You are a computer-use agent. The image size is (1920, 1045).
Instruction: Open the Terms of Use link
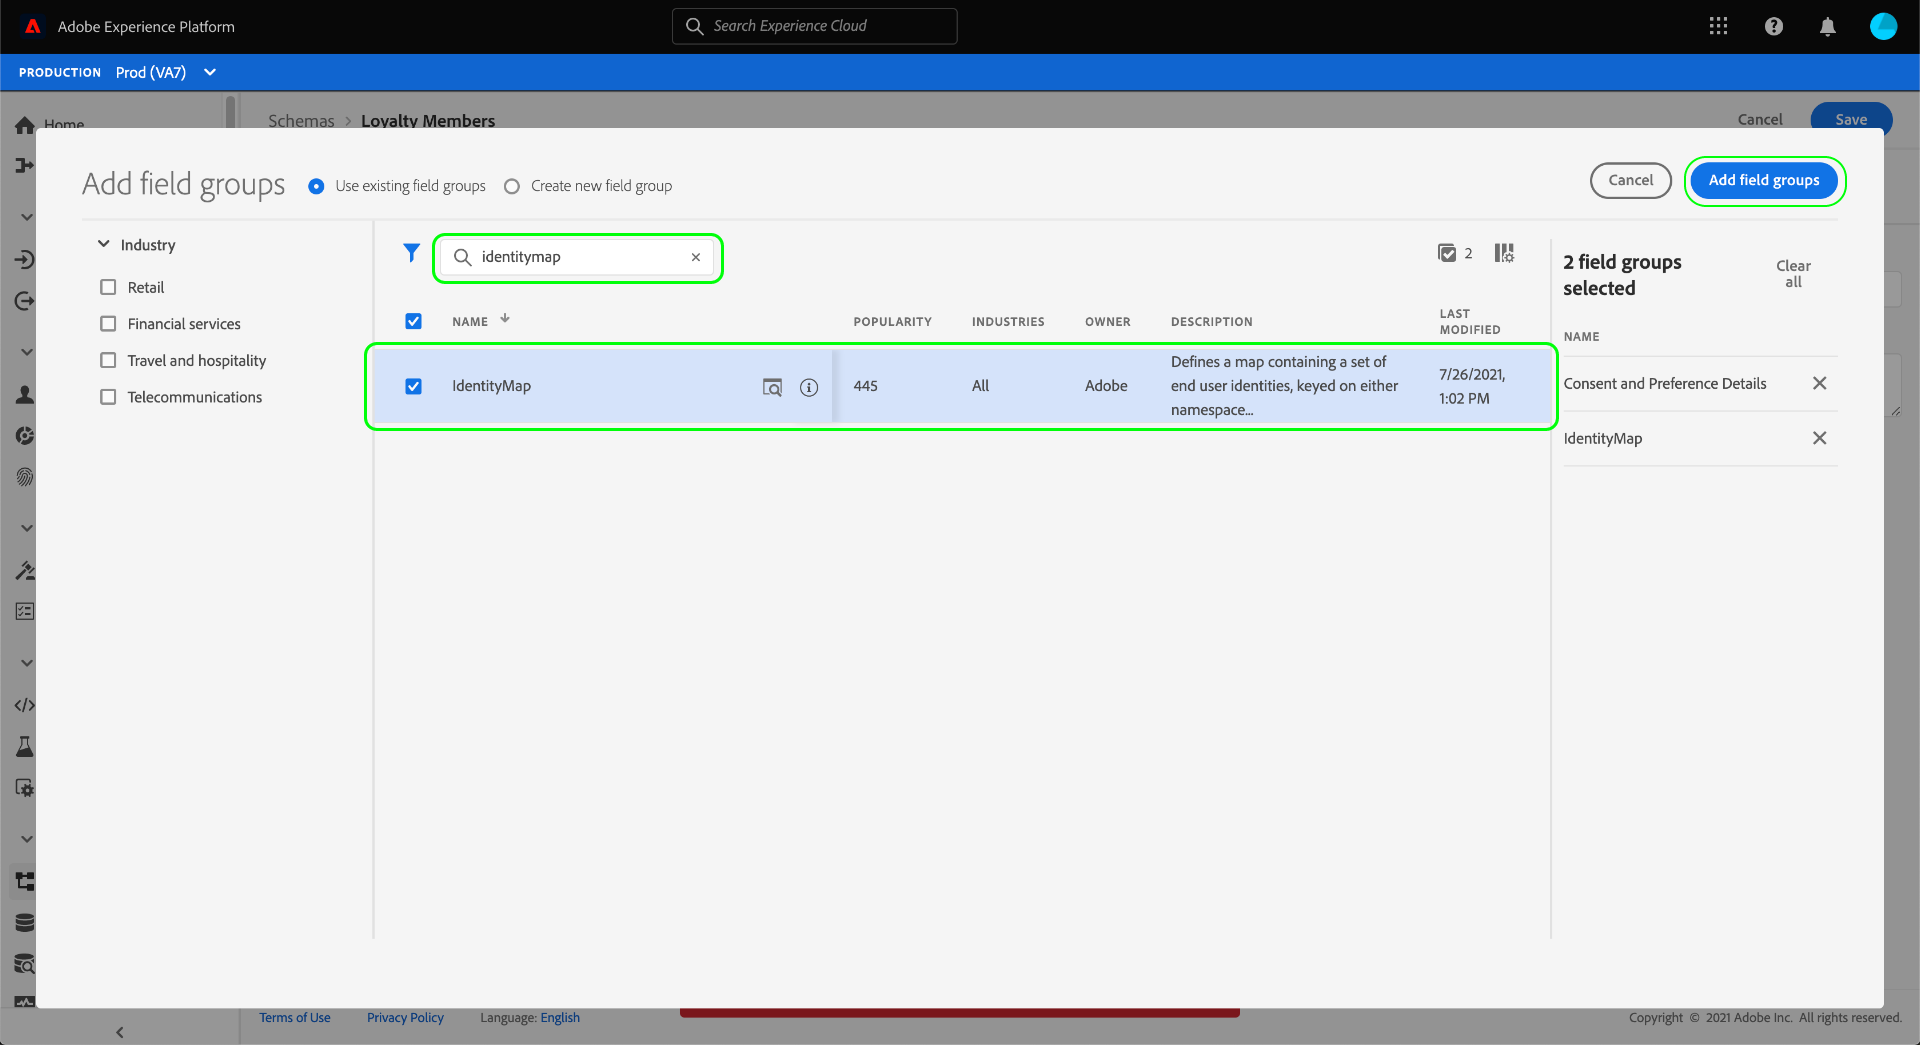coord(295,1018)
